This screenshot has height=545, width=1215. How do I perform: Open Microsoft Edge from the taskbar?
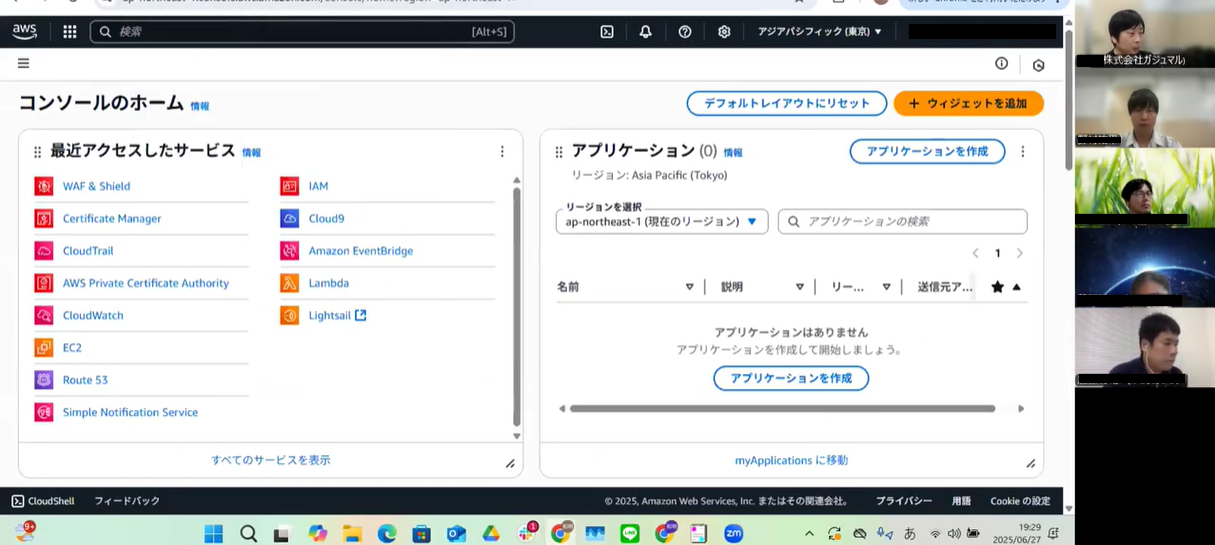(x=387, y=534)
